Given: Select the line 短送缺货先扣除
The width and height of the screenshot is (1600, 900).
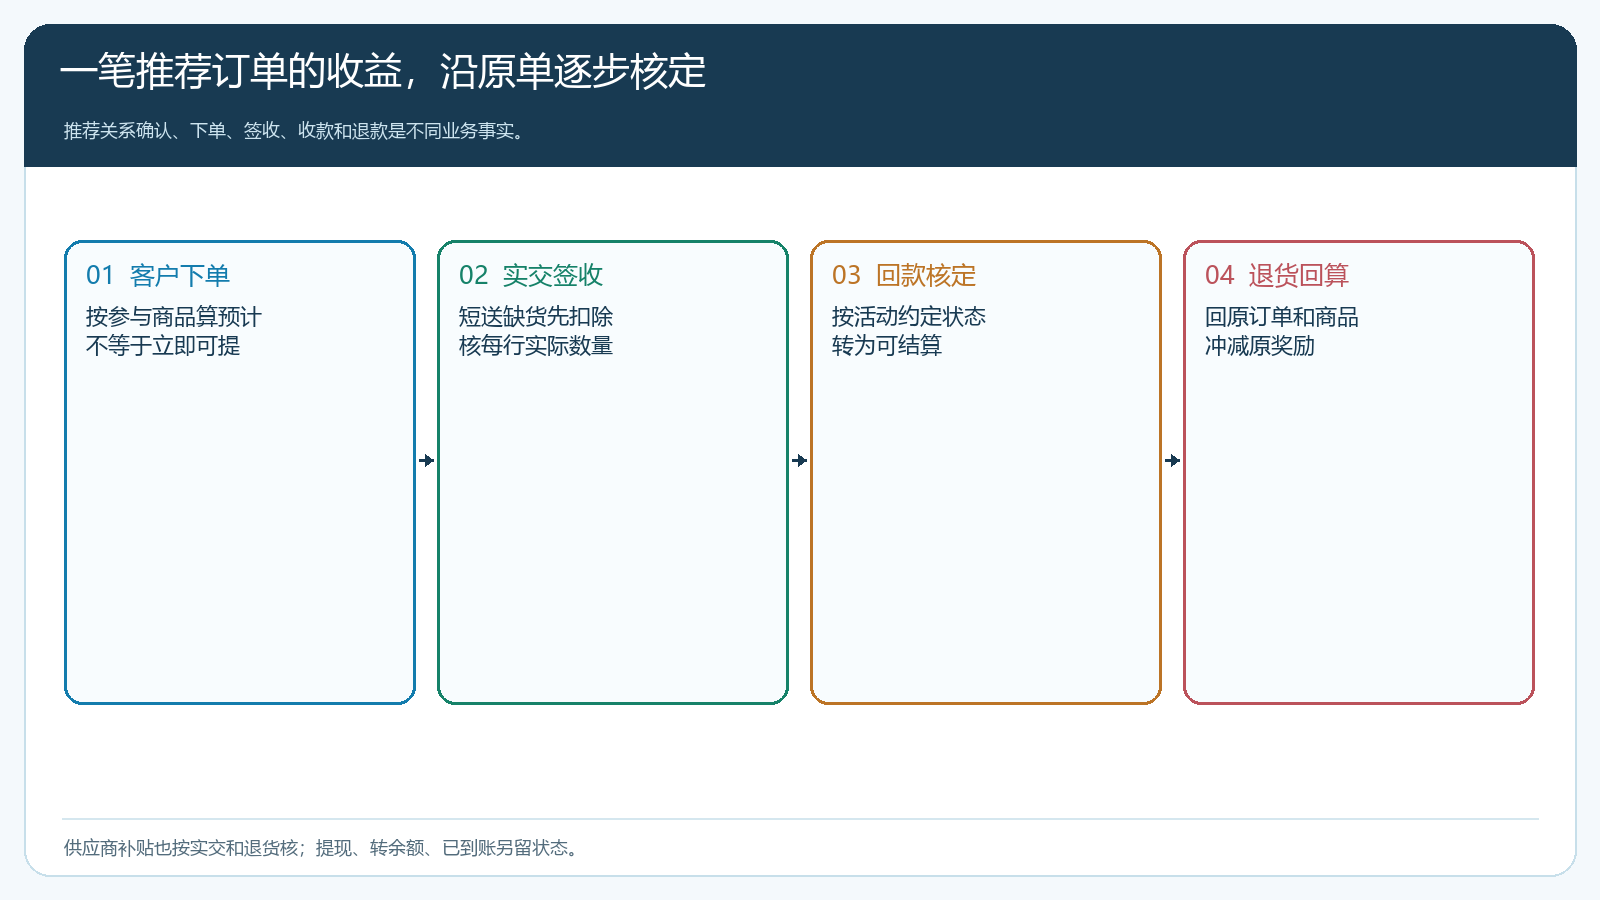Looking at the screenshot, I should (536, 317).
